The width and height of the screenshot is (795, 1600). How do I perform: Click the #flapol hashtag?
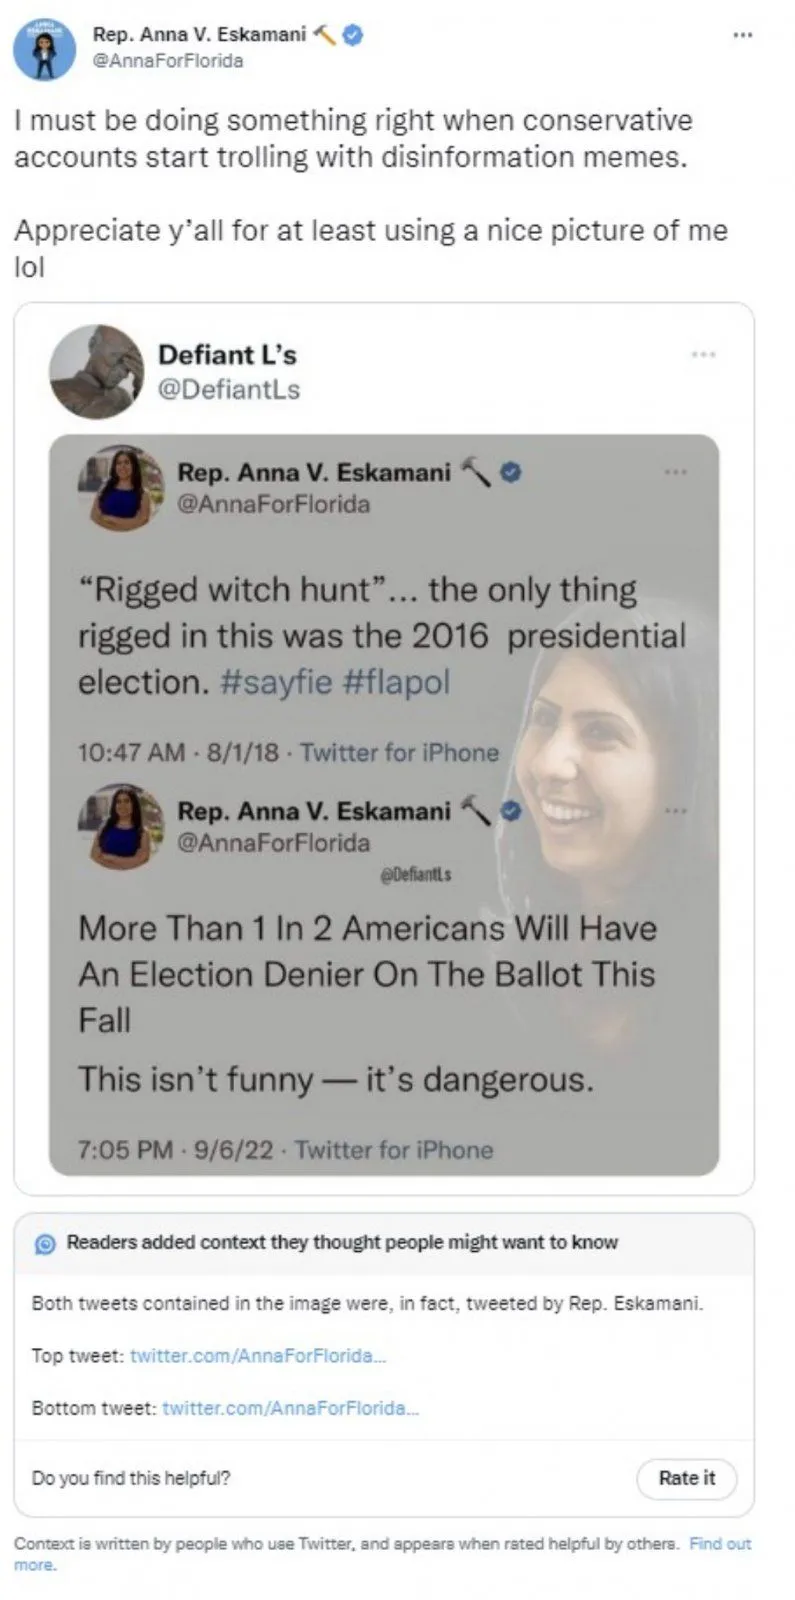pos(396,682)
